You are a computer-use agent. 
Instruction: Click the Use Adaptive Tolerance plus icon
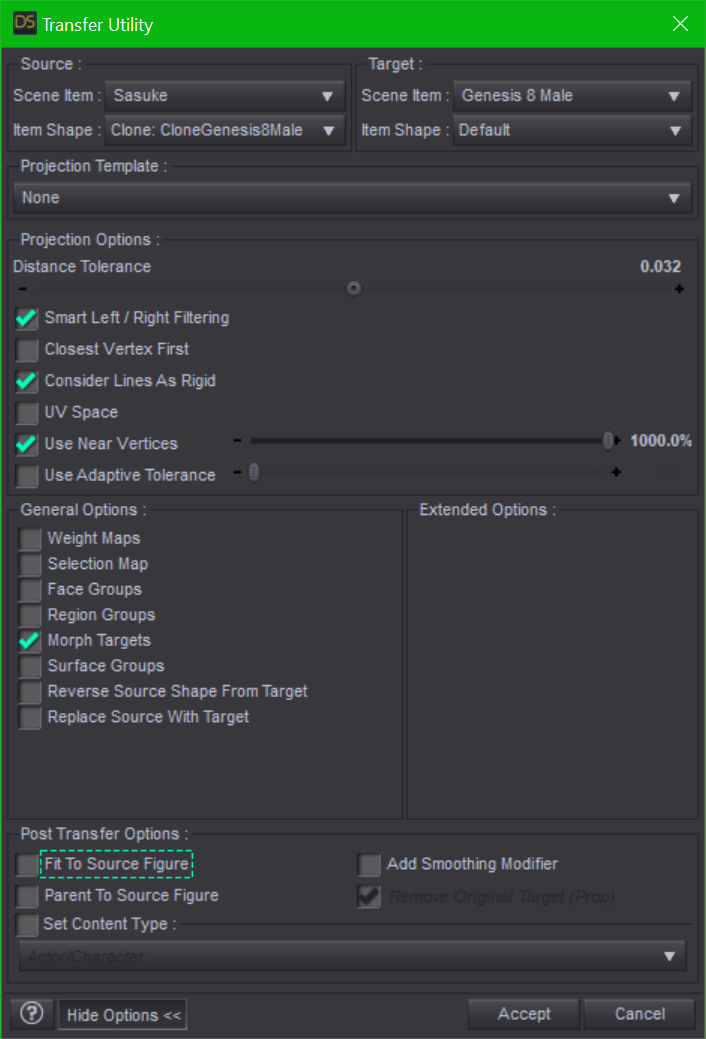[x=616, y=472]
